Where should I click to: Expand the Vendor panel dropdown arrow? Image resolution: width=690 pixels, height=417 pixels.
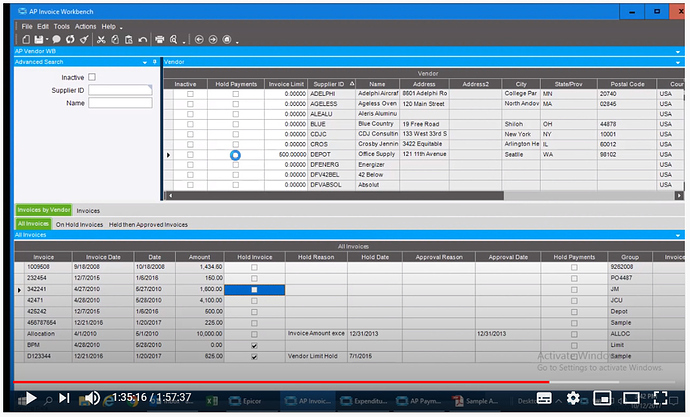(680, 62)
